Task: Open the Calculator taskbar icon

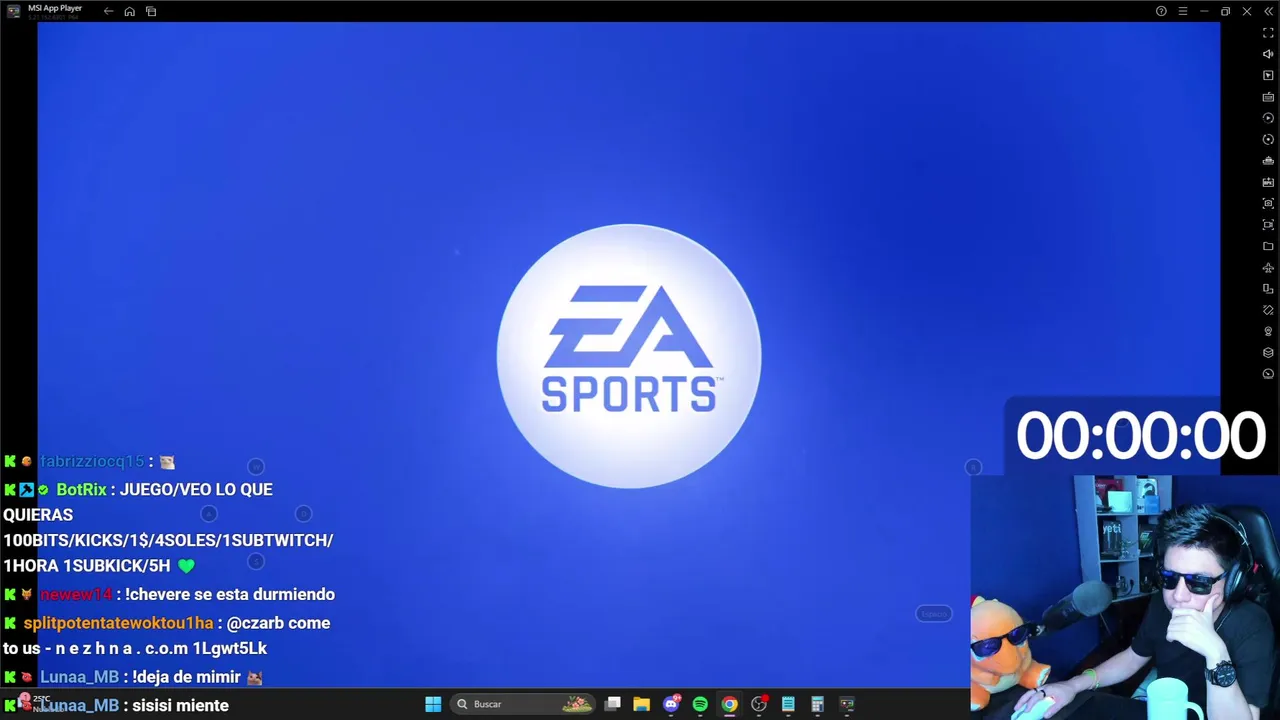Action: click(x=817, y=704)
